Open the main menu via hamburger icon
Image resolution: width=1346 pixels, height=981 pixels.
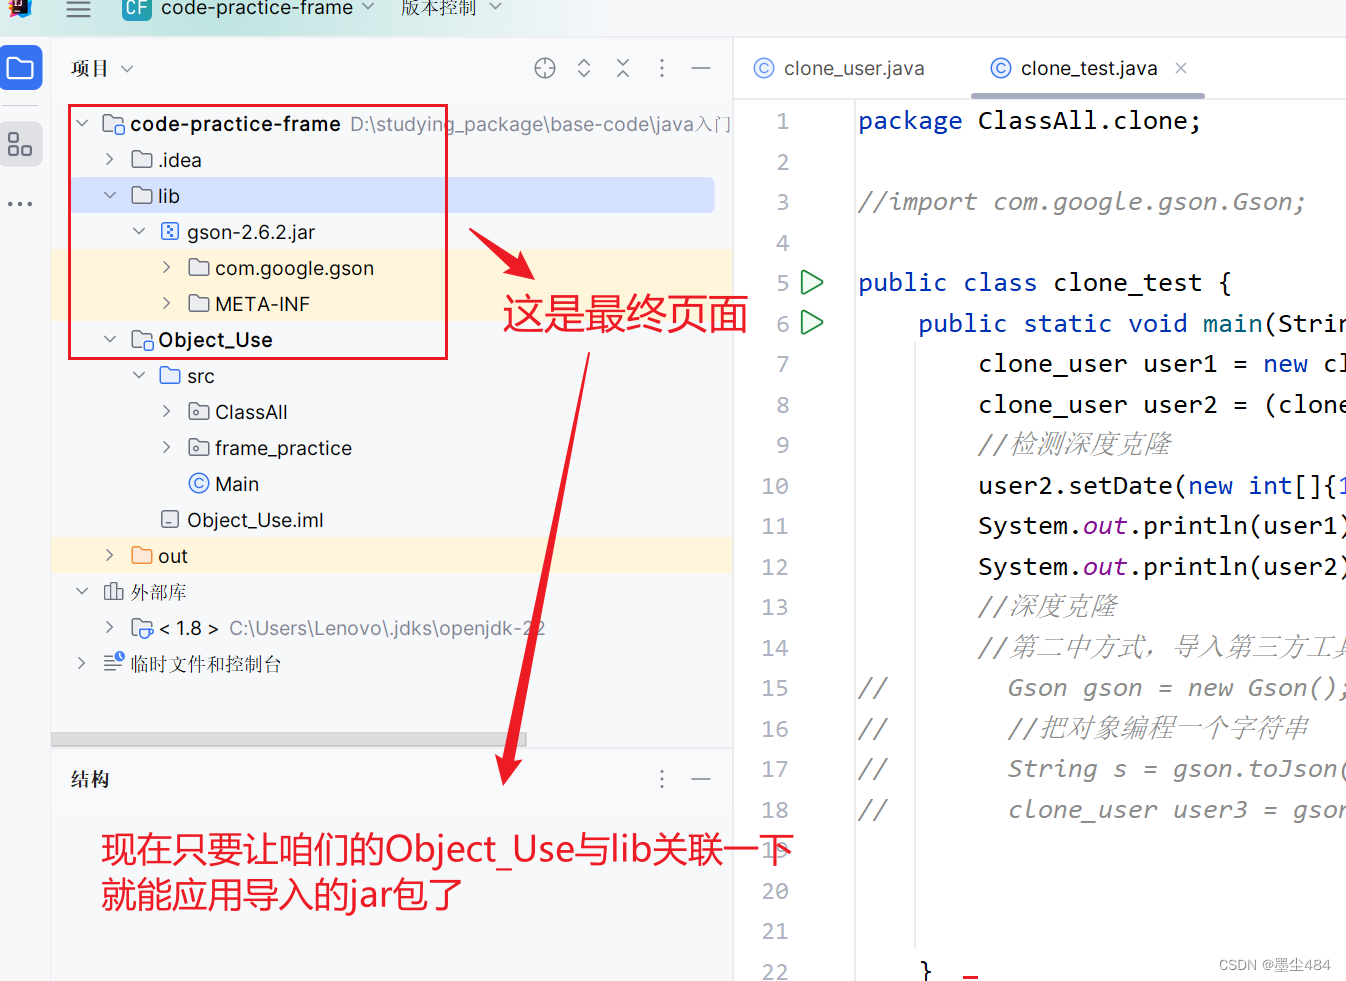click(77, 11)
